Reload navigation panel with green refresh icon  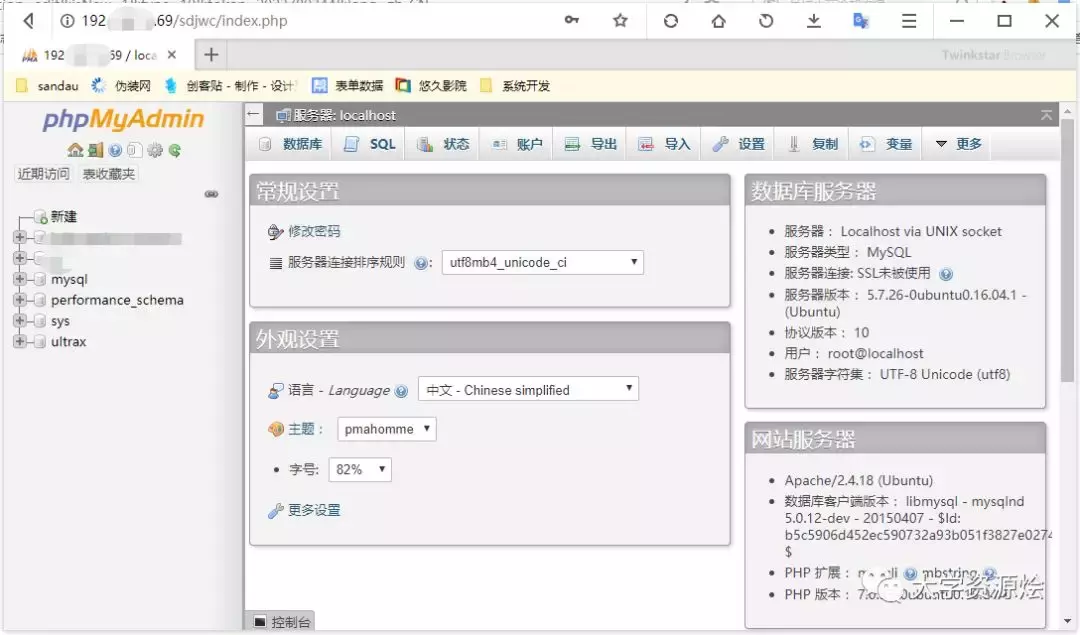tap(174, 150)
